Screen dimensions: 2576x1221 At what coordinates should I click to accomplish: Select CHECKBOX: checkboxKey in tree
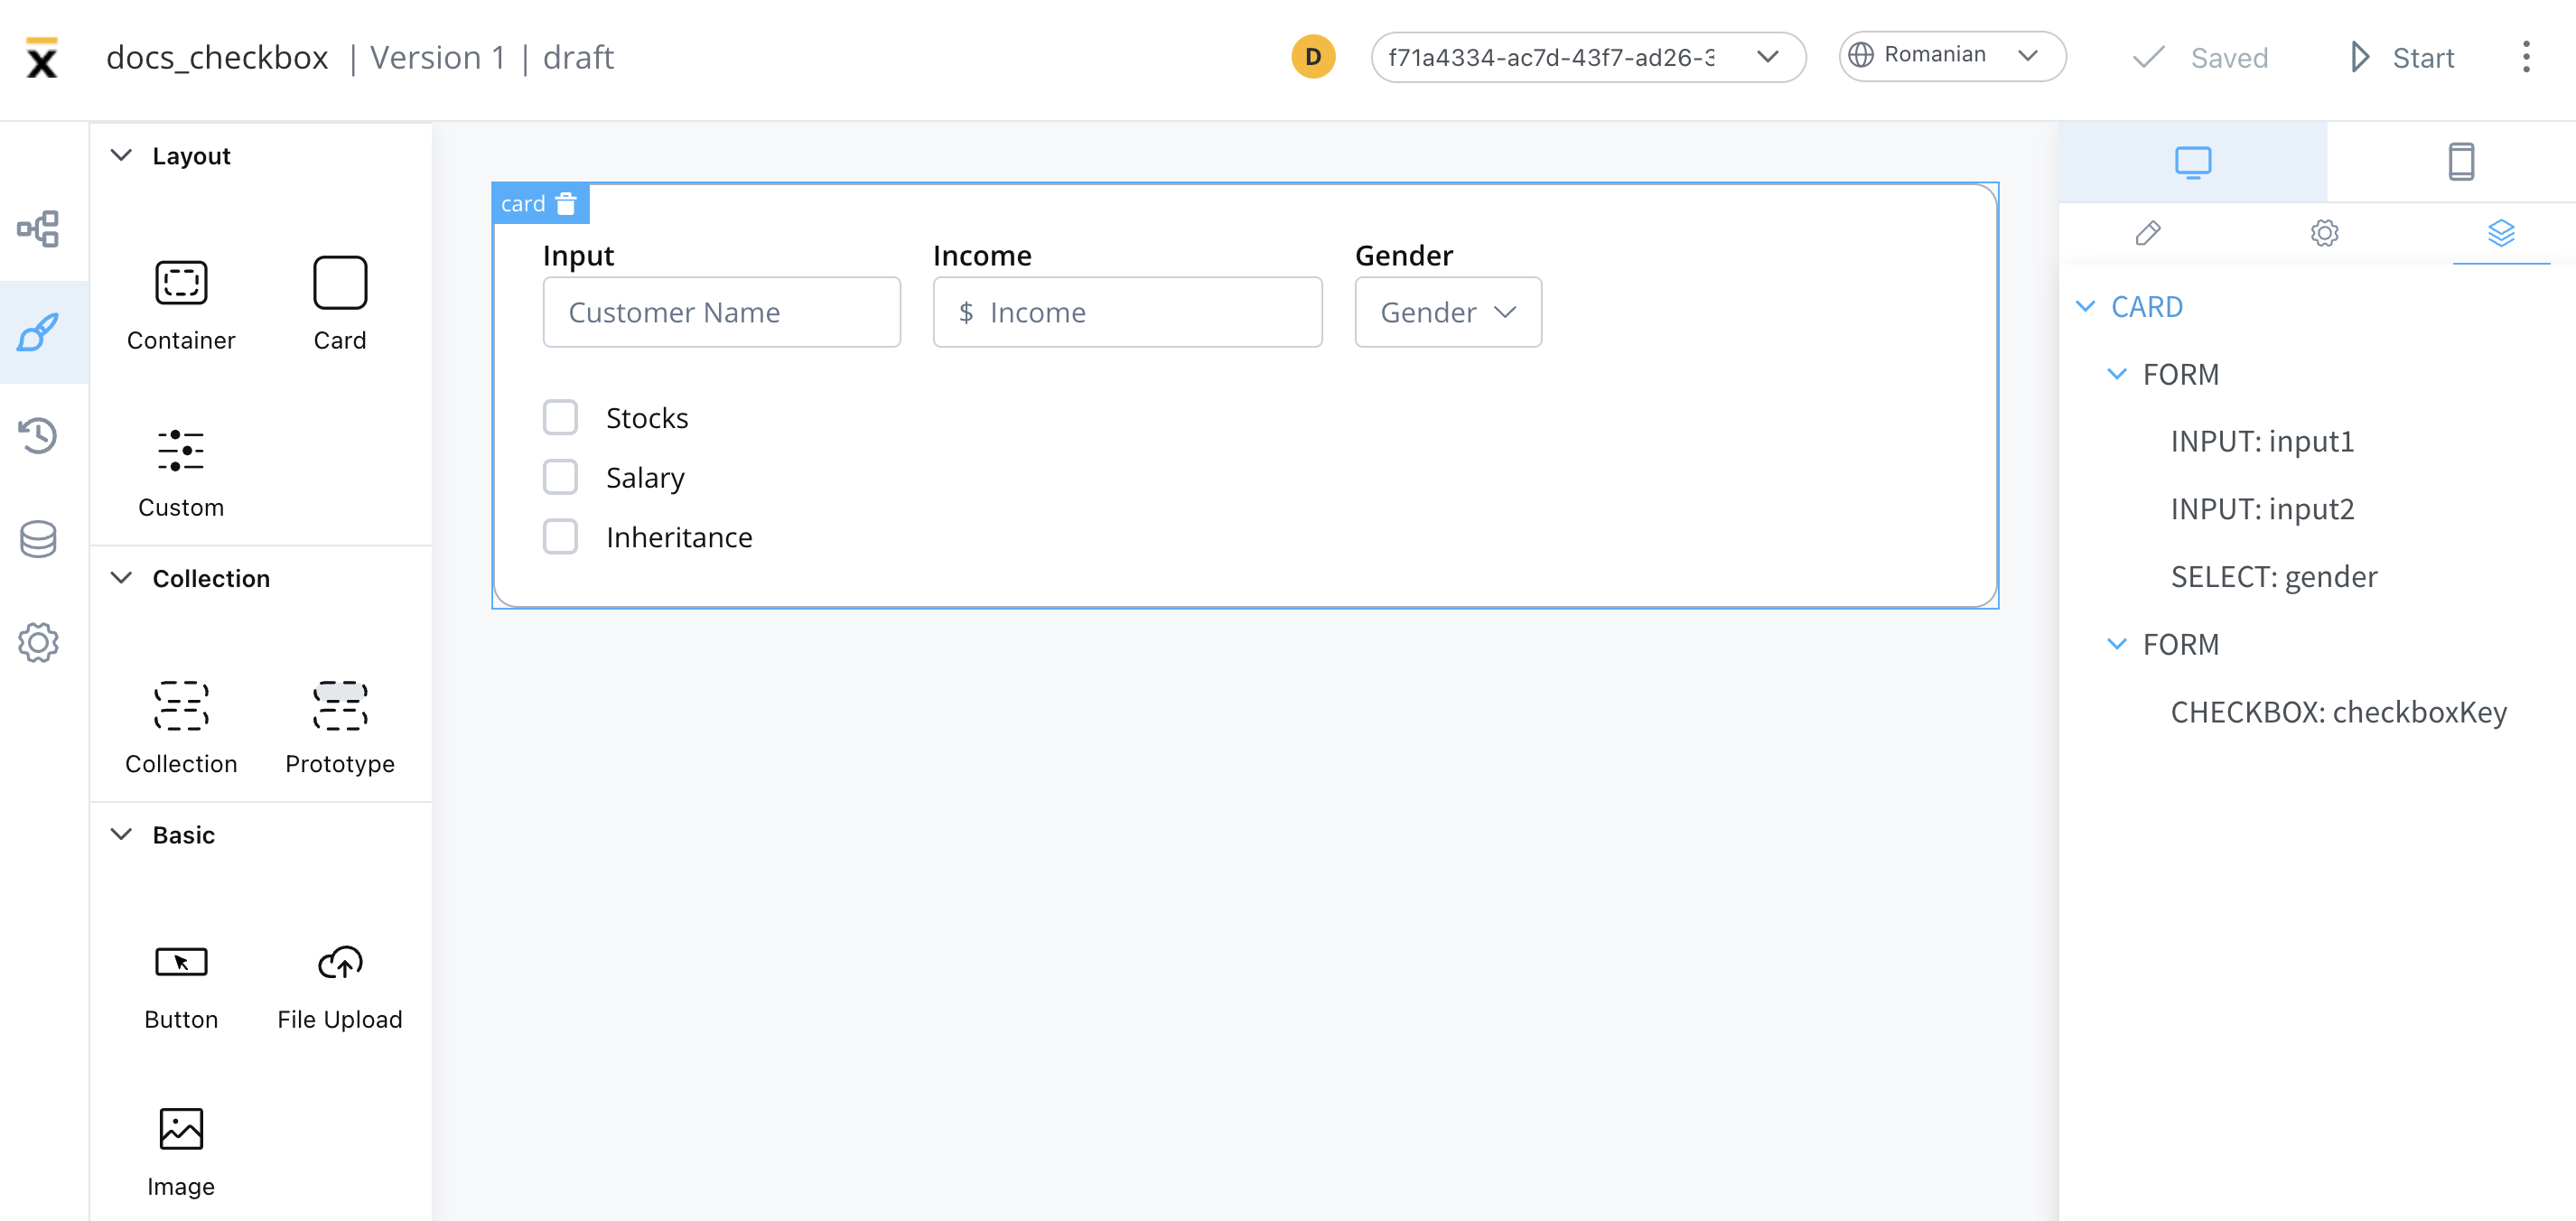point(2338,712)
